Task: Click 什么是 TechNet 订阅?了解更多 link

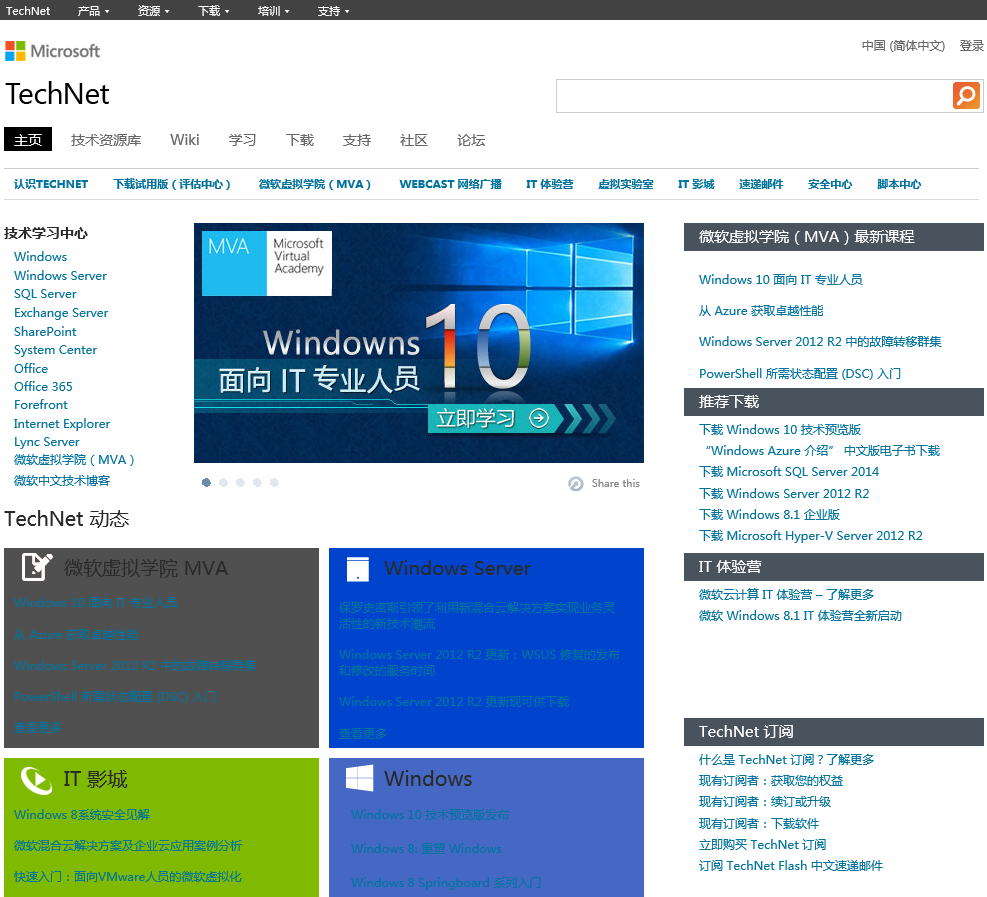Action: [786, 760]
